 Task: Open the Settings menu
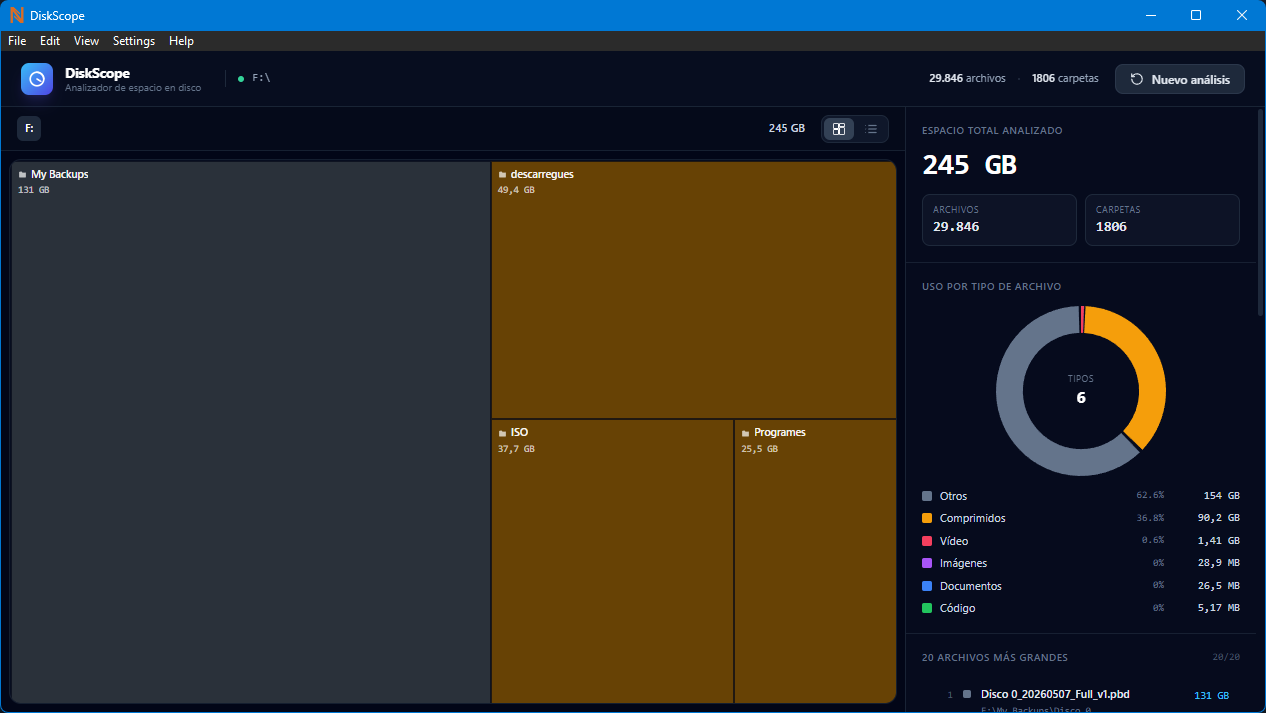[134, 41]
